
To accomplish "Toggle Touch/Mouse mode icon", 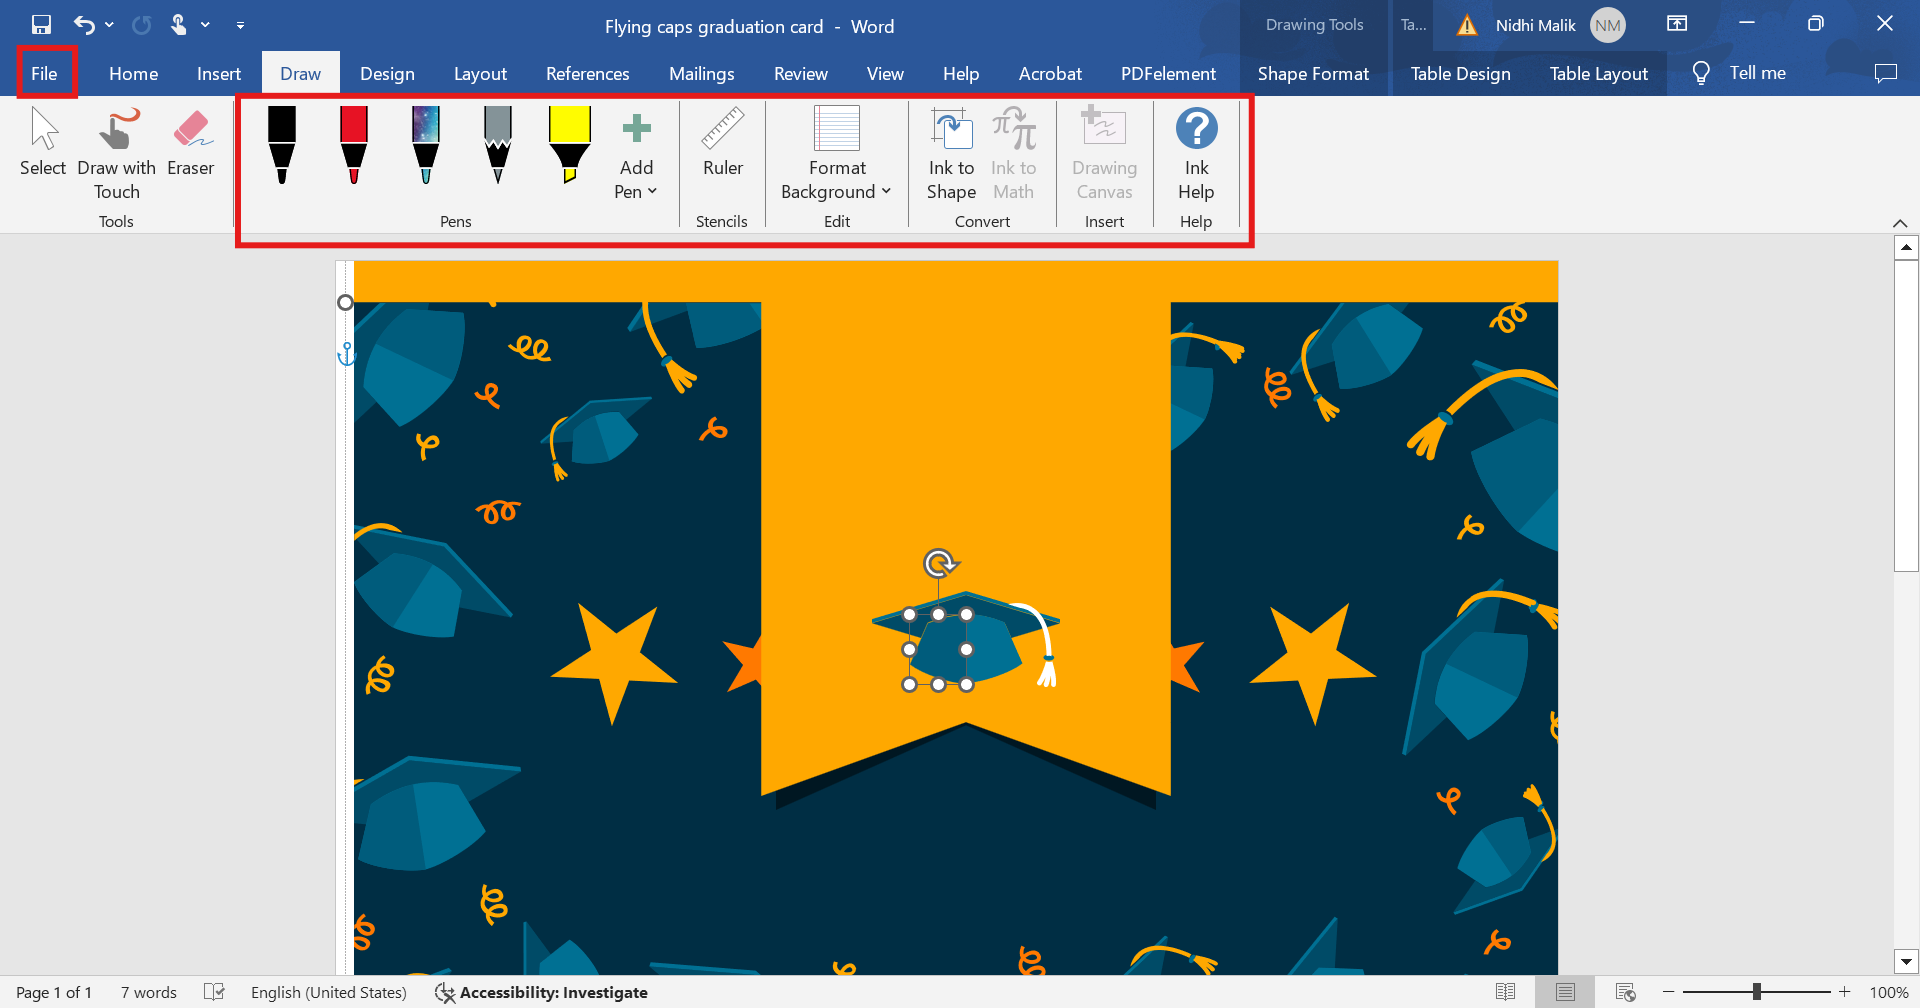I will (x=179, y=25).
